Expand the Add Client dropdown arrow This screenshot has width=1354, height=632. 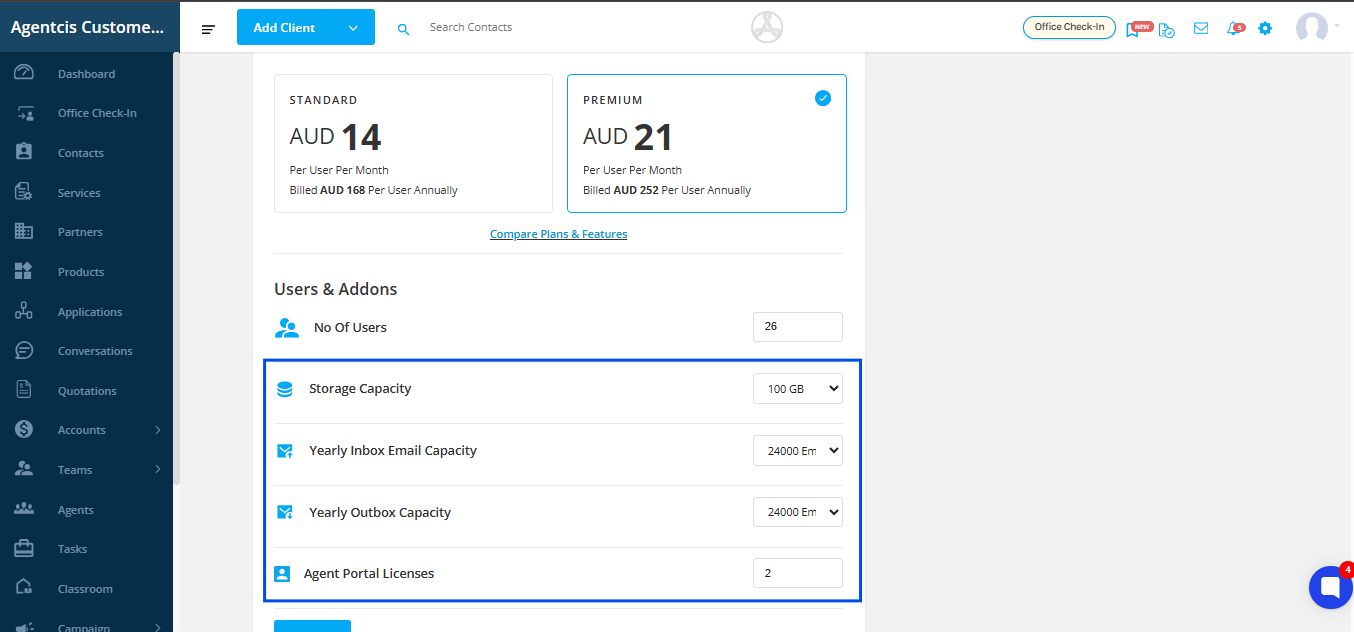click(x=353, y=28)
